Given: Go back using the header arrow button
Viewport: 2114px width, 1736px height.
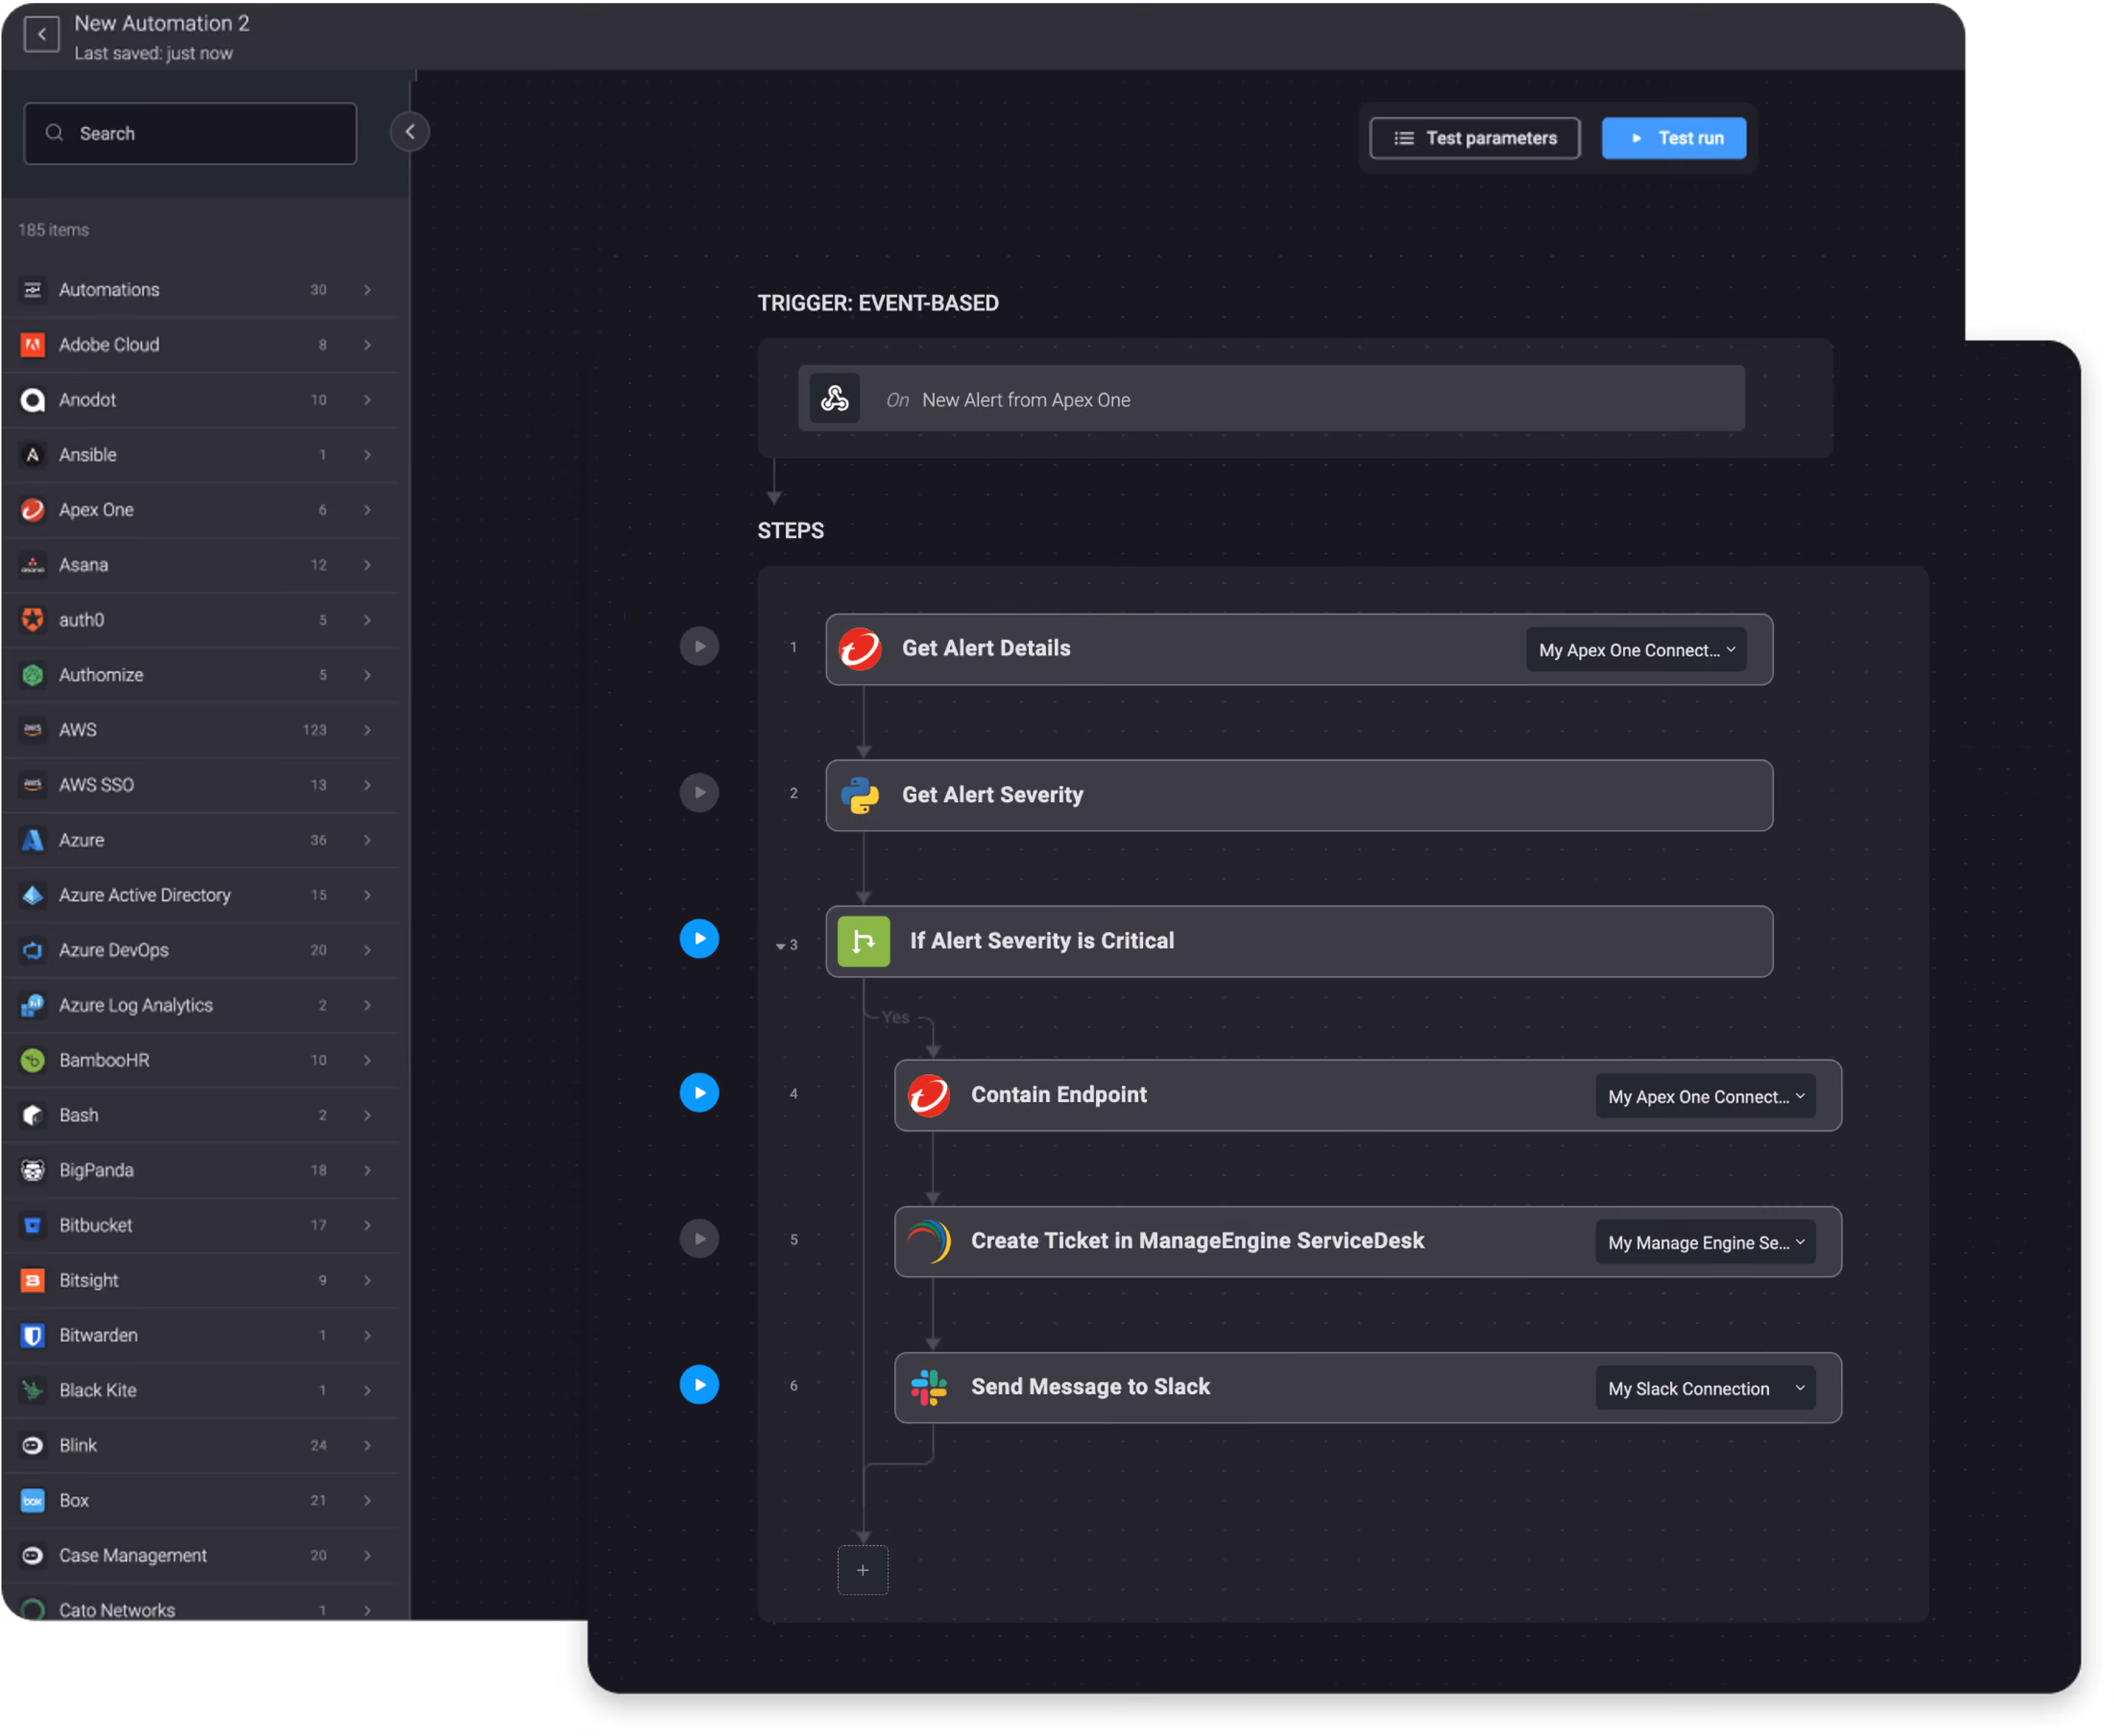Looking at the screenshot, I should pyautogui.click(x=41, y=34).
